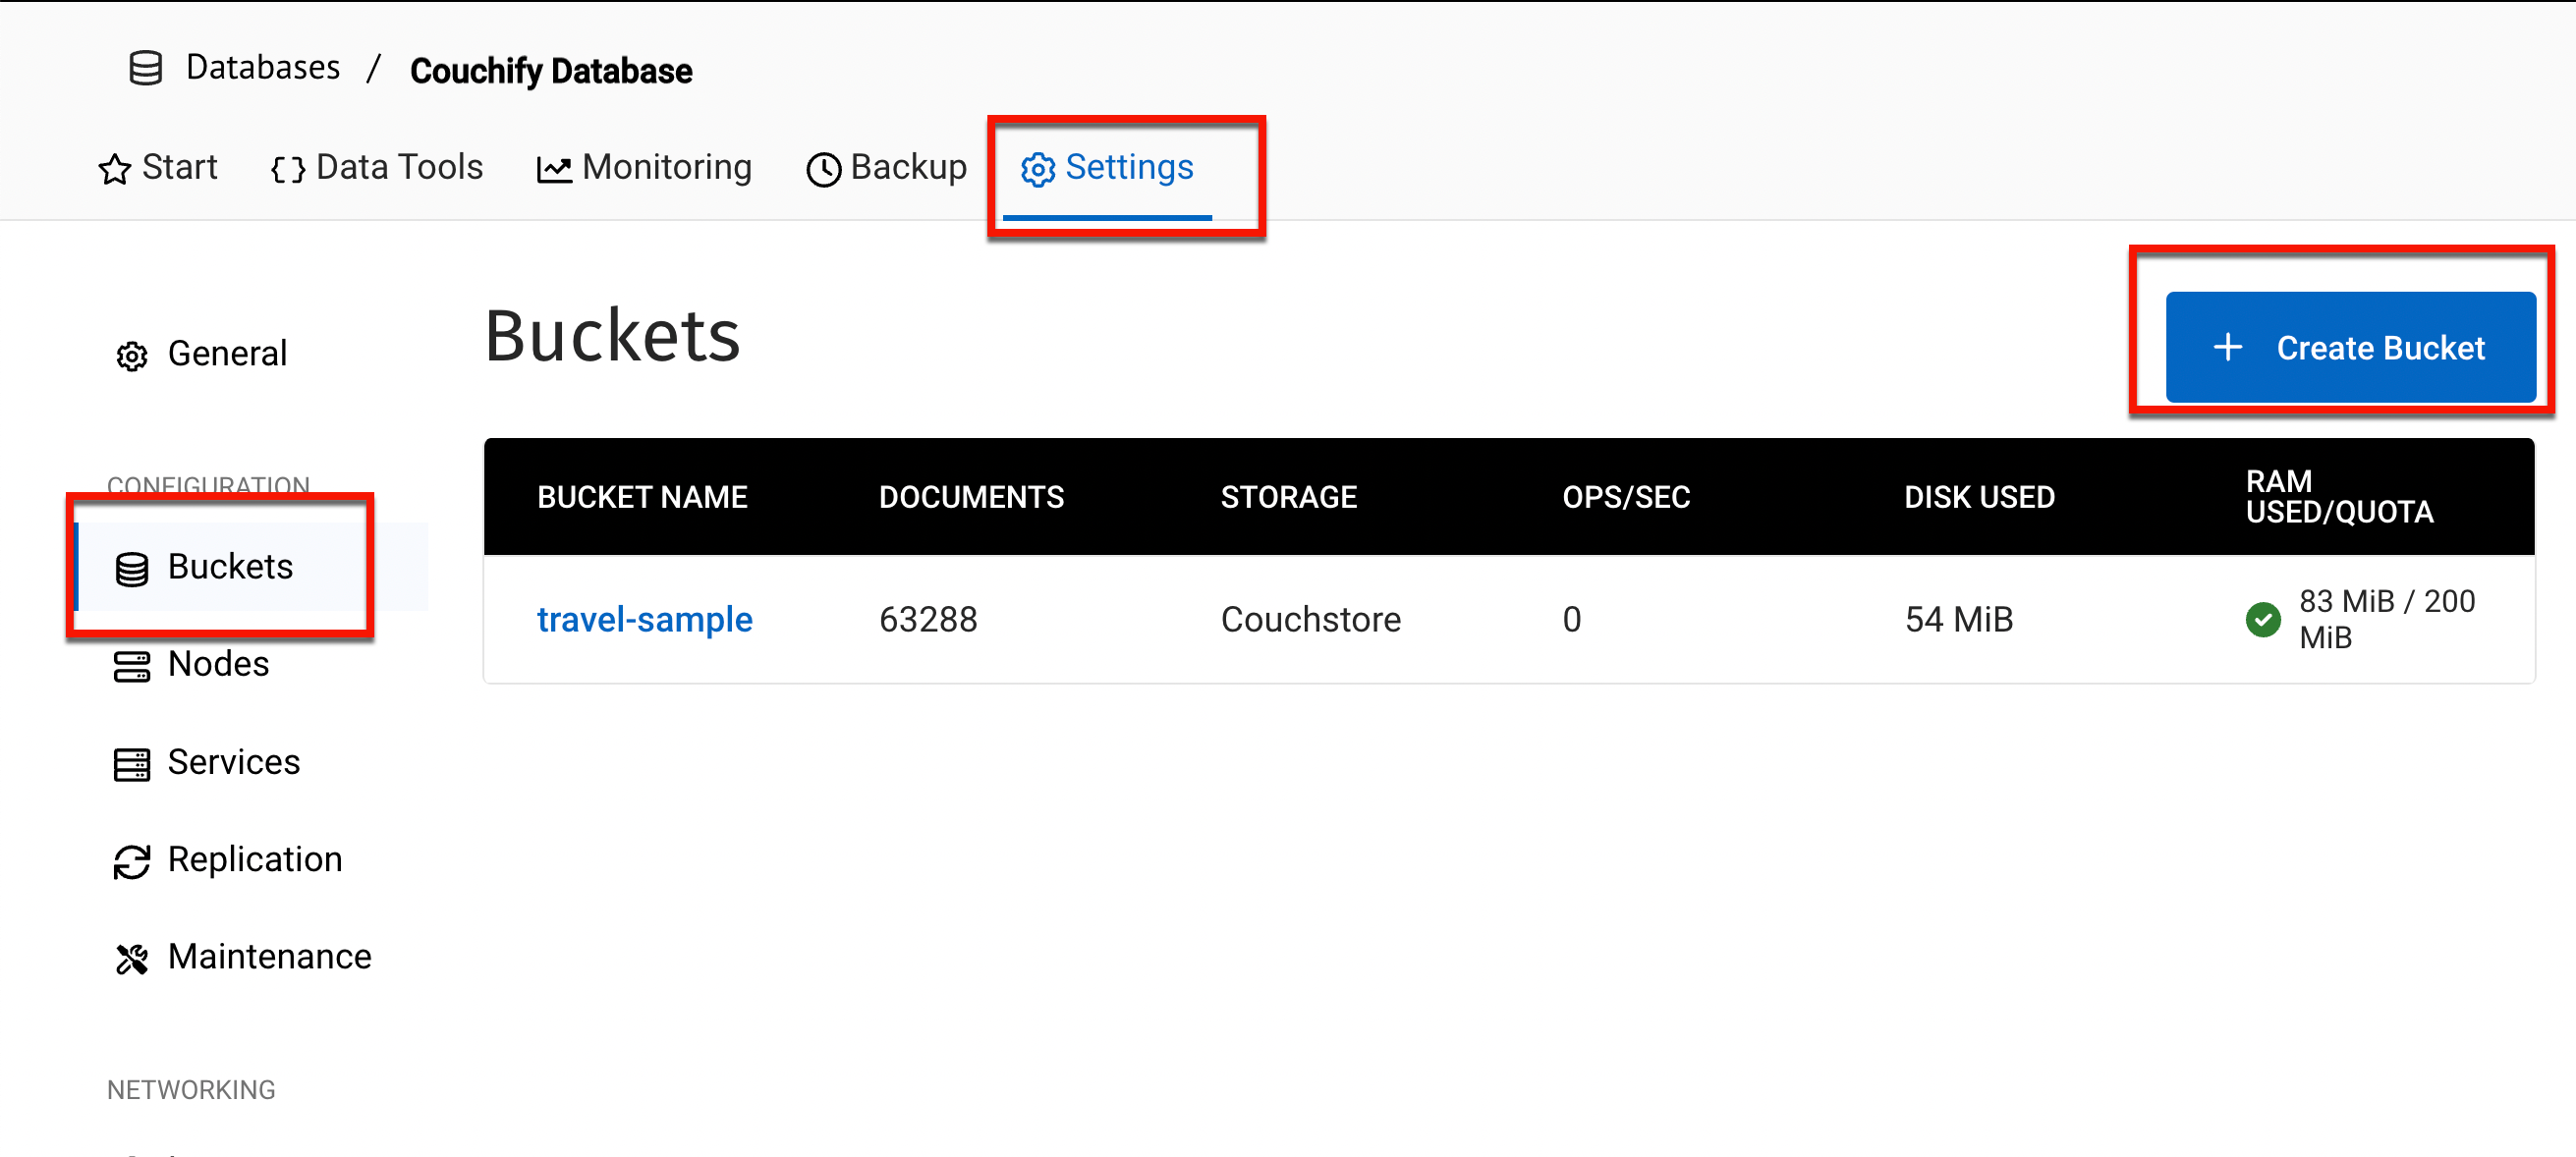Open the travel-sample bucket link
This screenshot has height=1157, width=2576.
(645, 619)
